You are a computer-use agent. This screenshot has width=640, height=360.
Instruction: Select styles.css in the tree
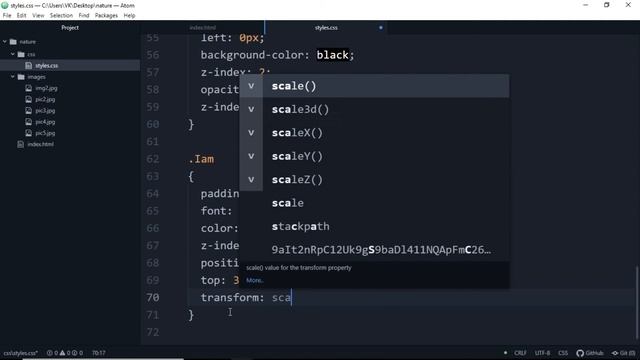tap(46, 65)
